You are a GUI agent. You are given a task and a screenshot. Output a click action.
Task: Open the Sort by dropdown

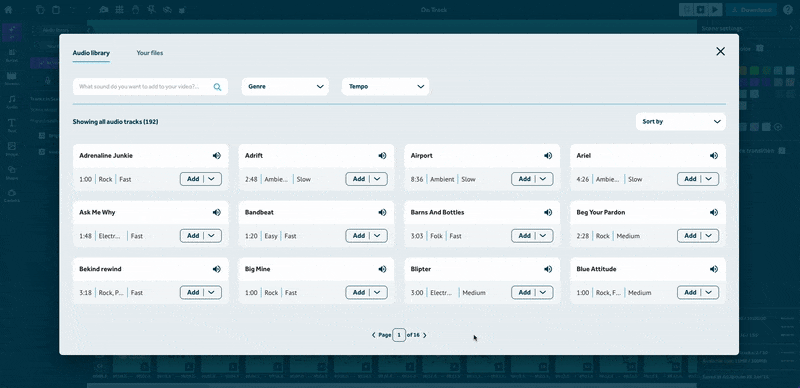681,122
